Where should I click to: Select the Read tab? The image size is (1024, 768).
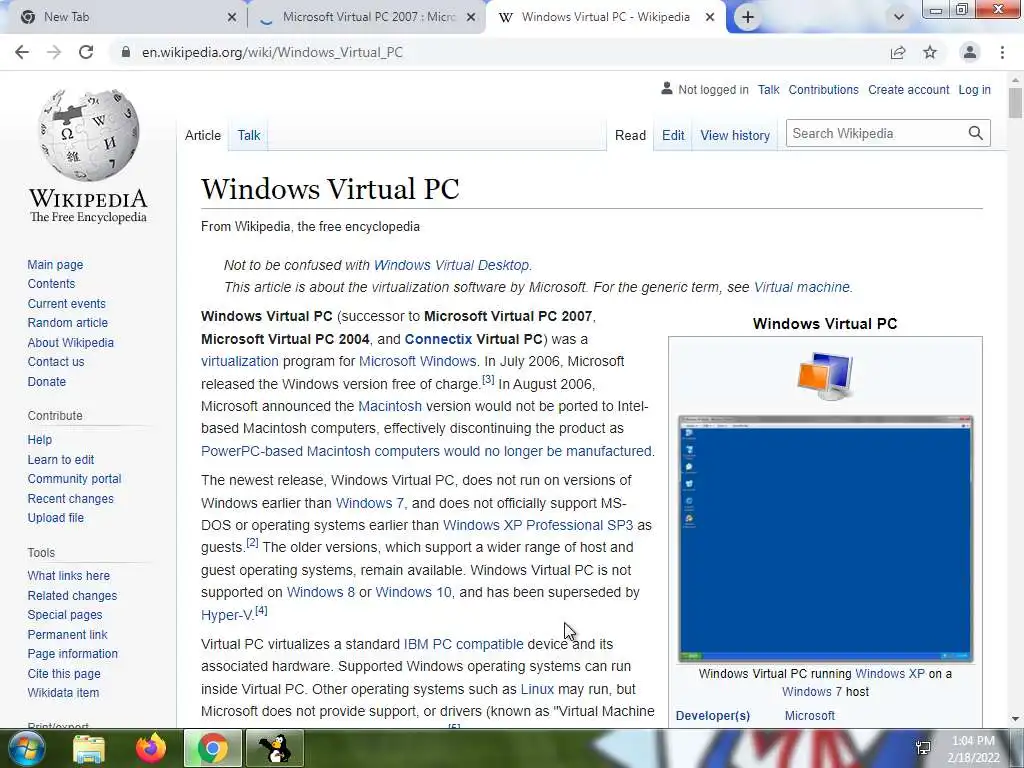tap(630, 135)
